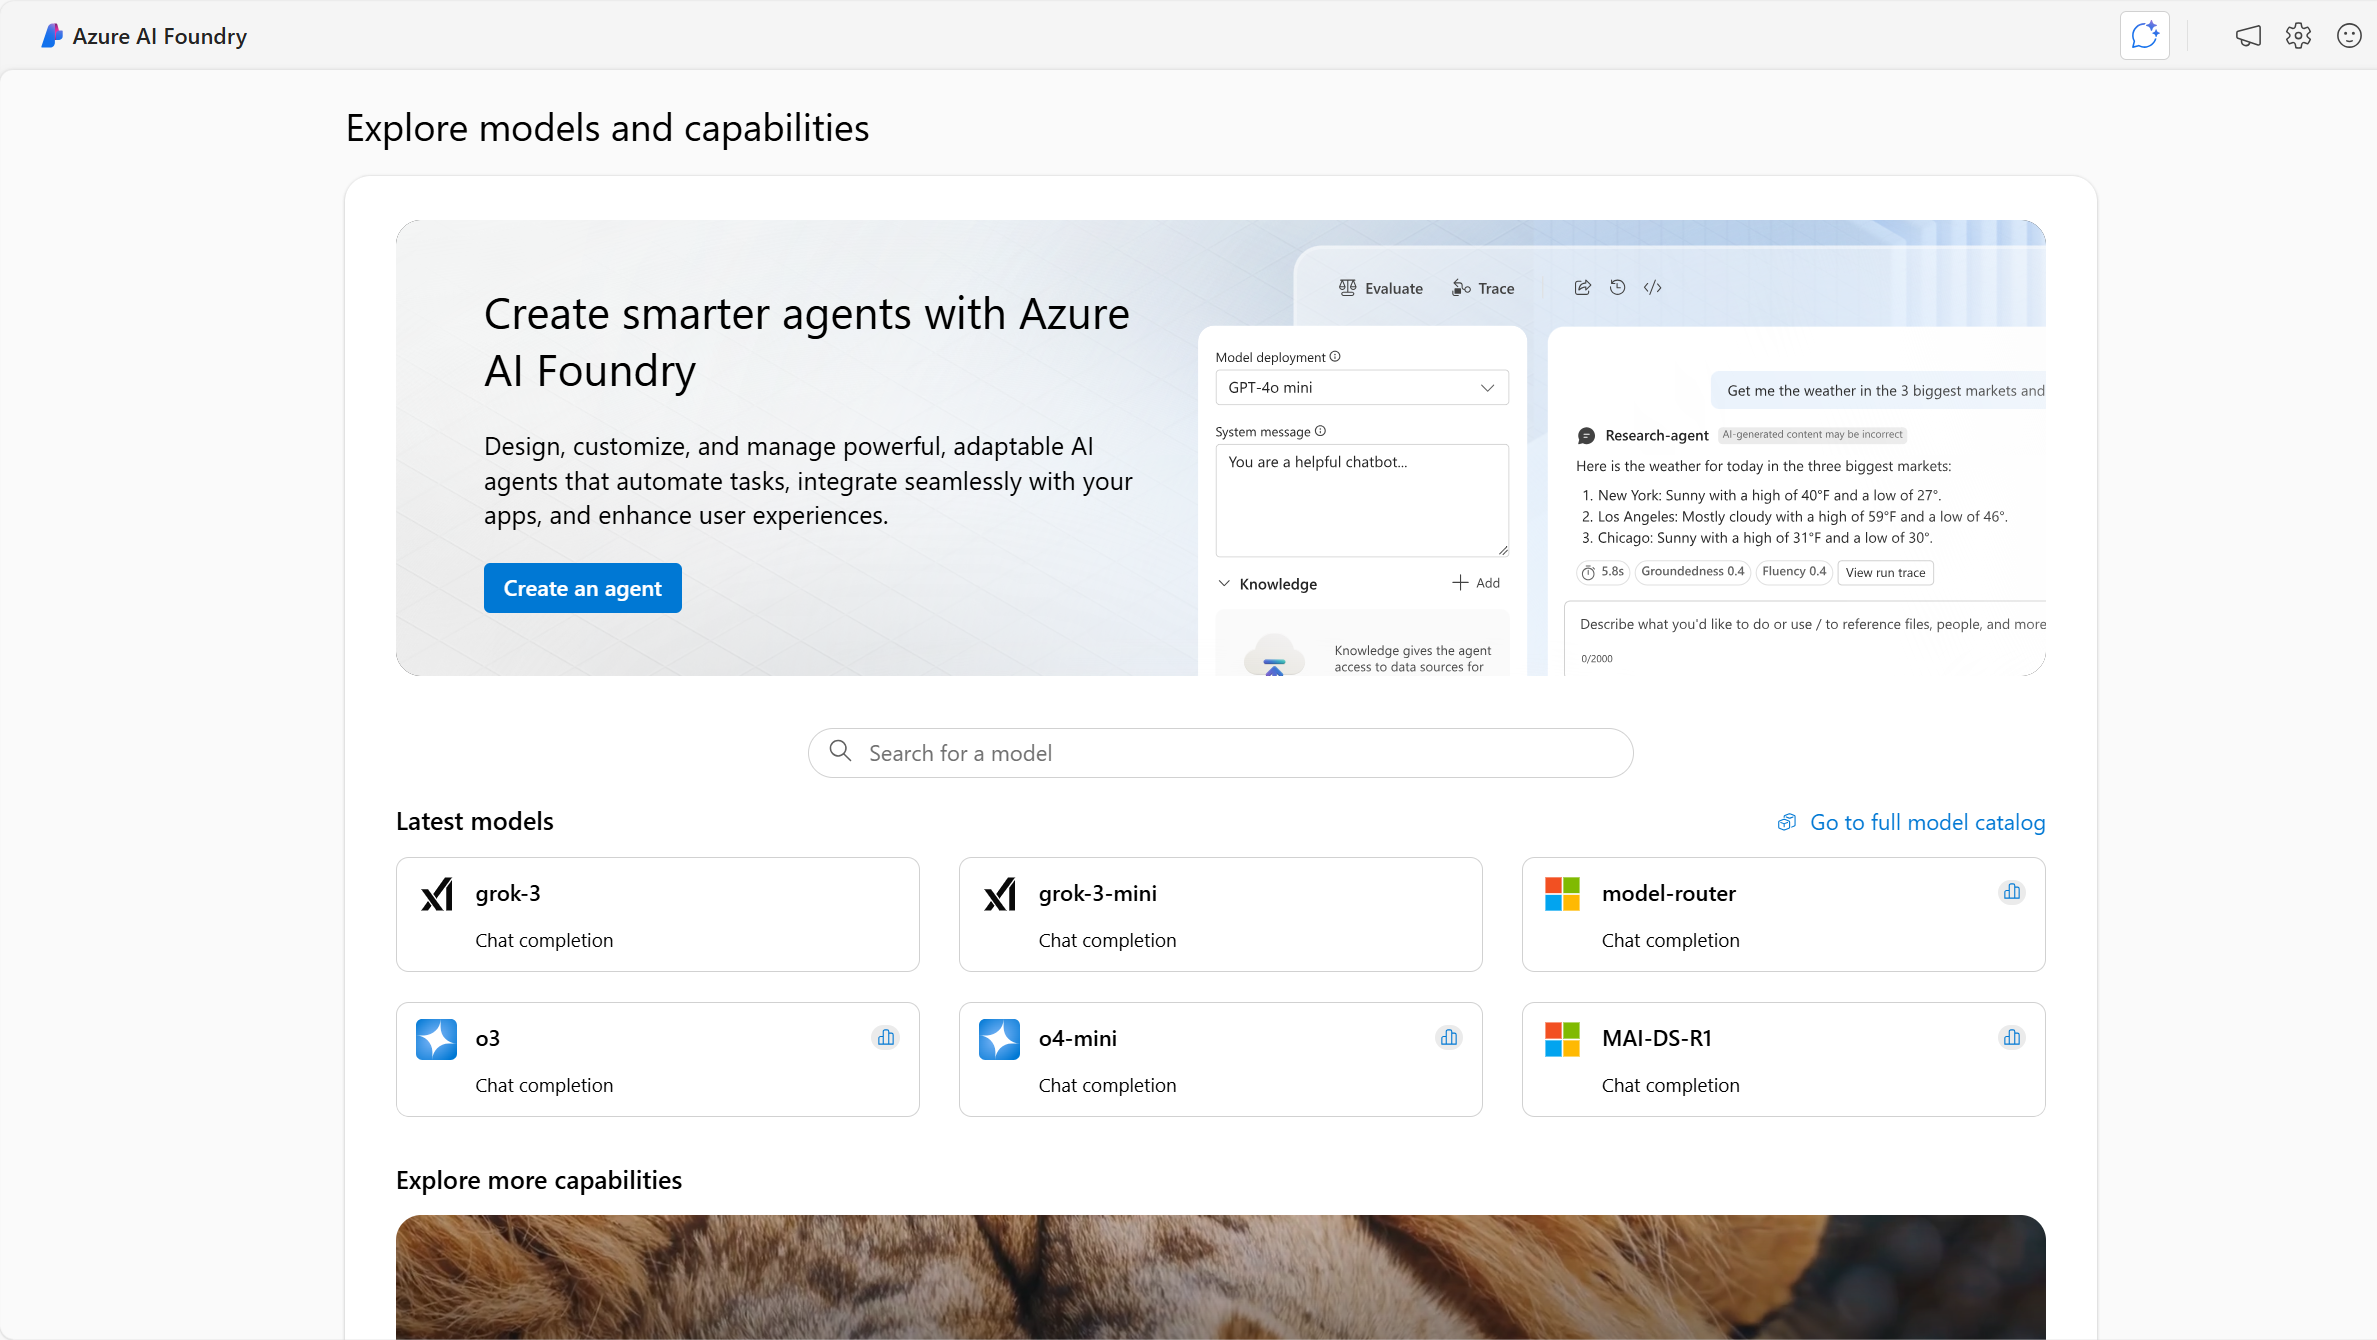The image size is (2377, 1340).
Task: Open the AI chat assistant icon
Action: 2145,36
